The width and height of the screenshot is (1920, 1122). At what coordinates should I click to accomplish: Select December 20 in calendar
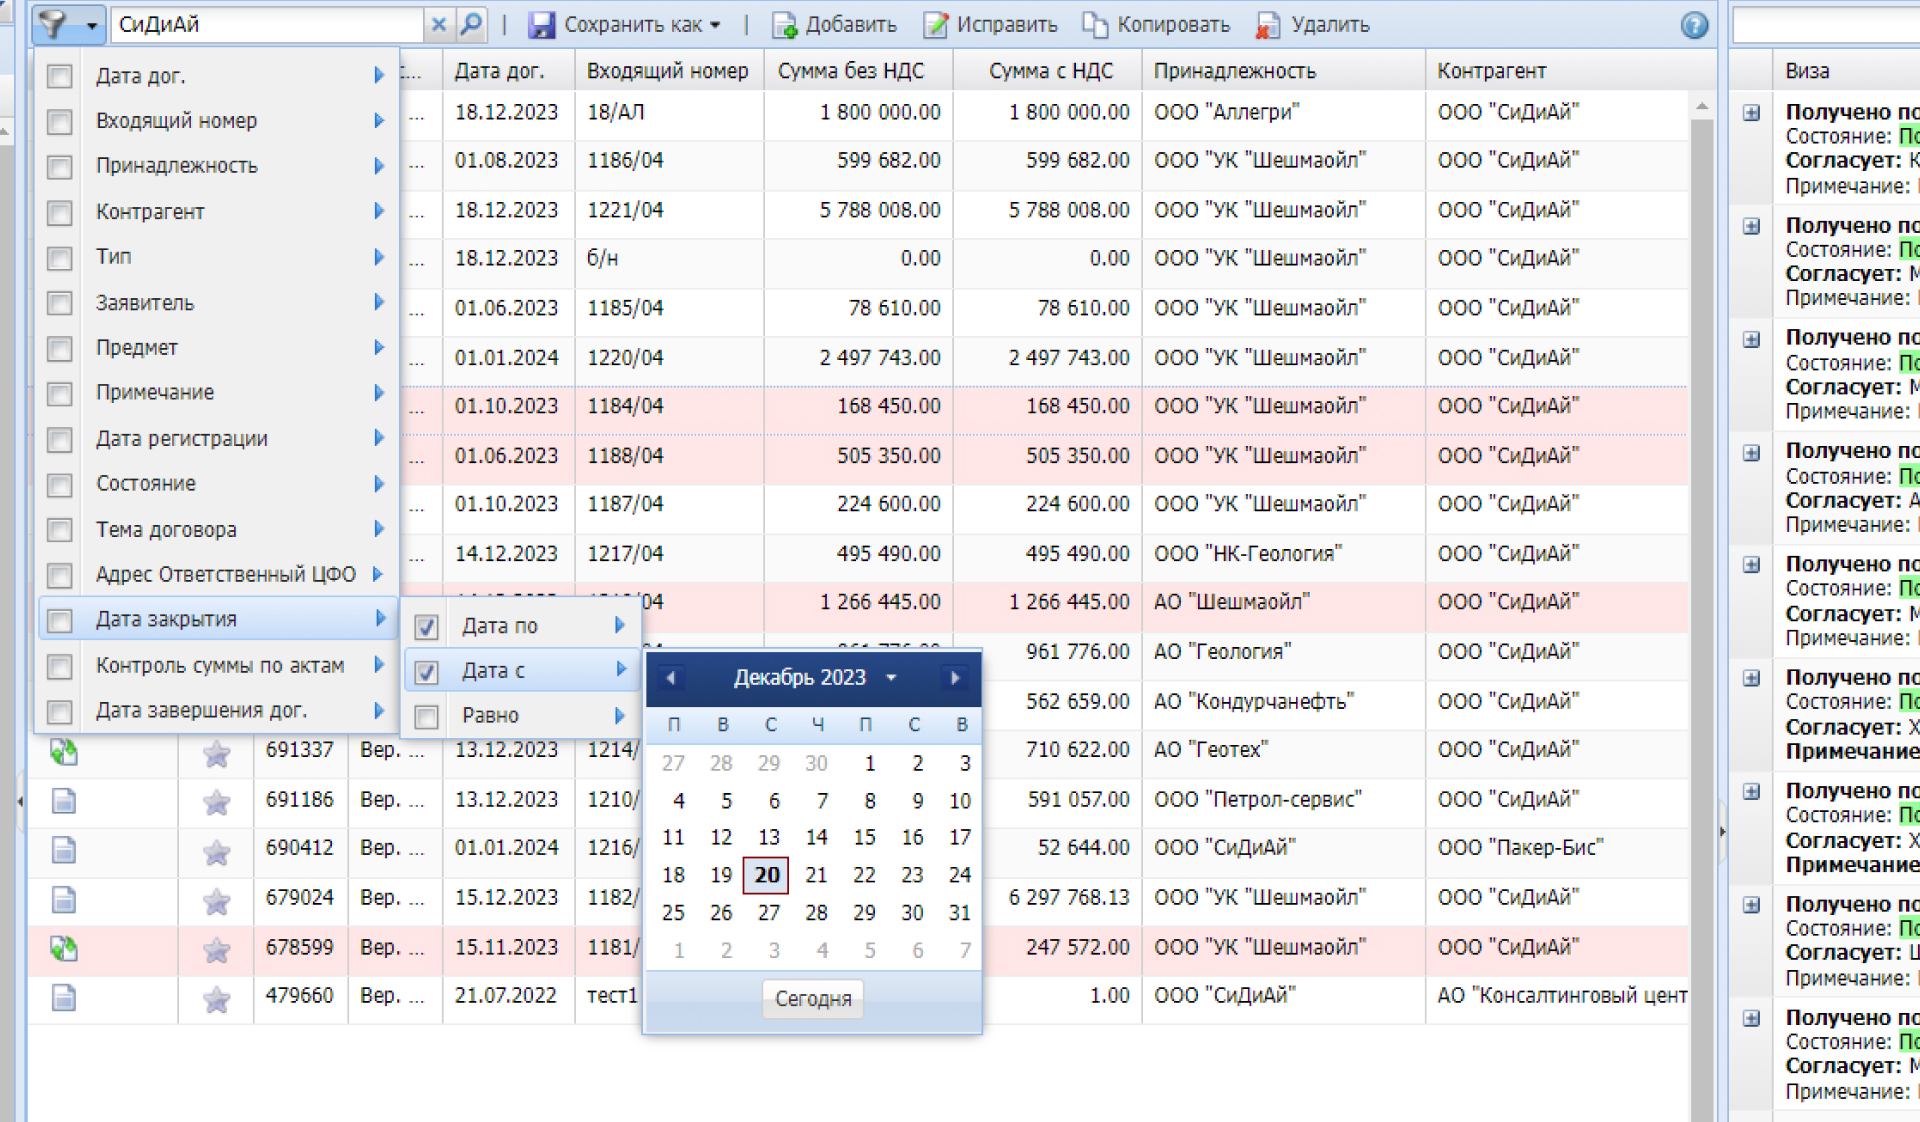(x=767, y=875)
